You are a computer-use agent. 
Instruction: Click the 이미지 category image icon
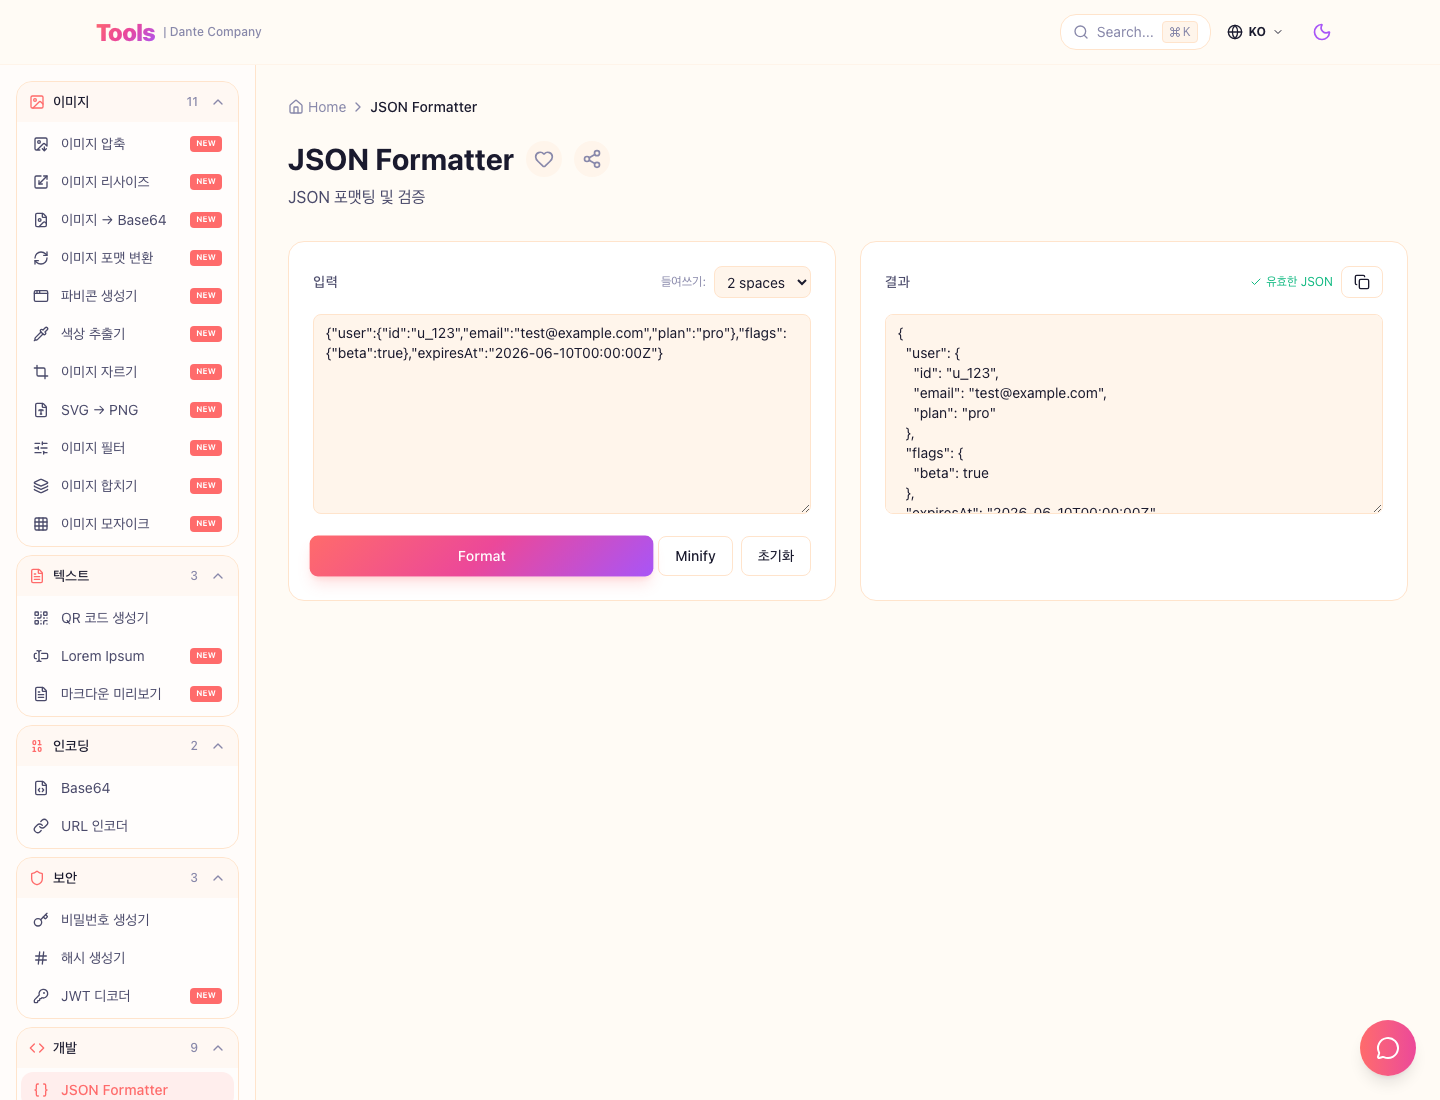[x=37, y=102]
